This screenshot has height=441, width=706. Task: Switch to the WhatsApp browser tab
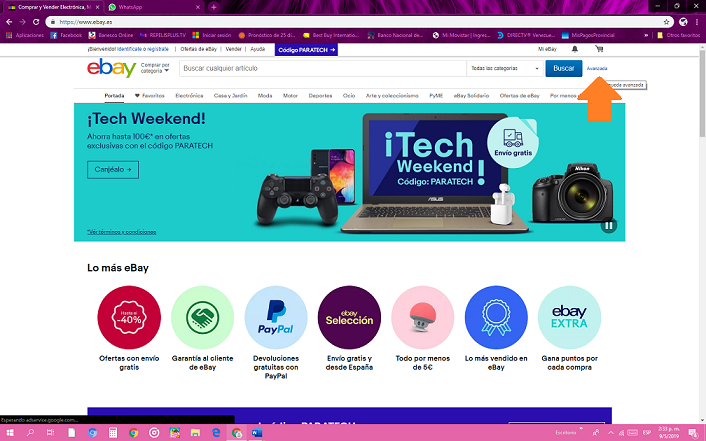pos(154,7)
